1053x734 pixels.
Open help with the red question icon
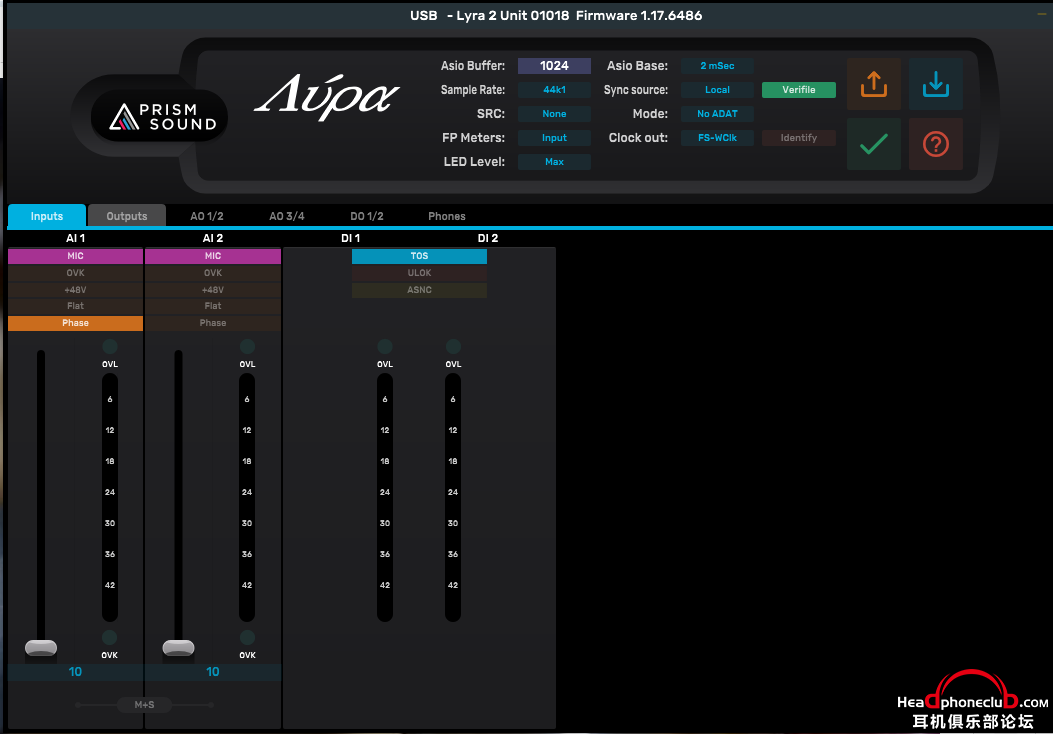coord(935,144)
